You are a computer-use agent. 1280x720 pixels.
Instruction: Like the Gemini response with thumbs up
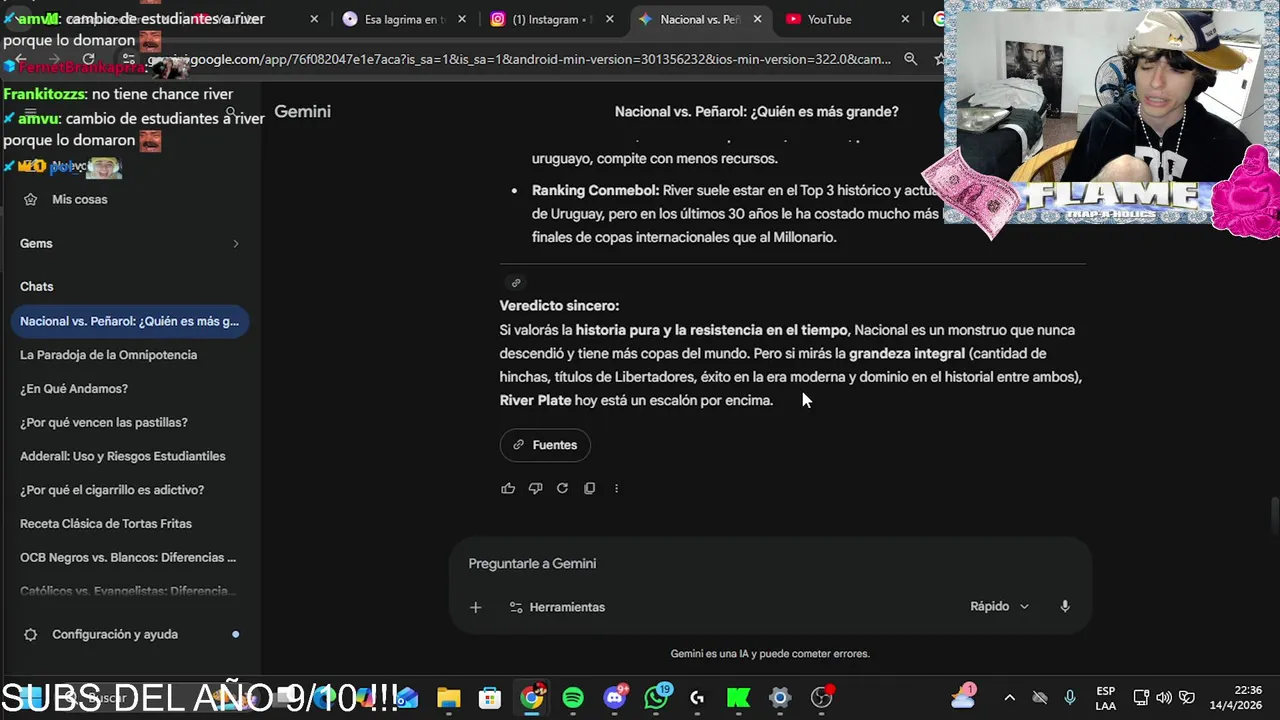point(508,488)
